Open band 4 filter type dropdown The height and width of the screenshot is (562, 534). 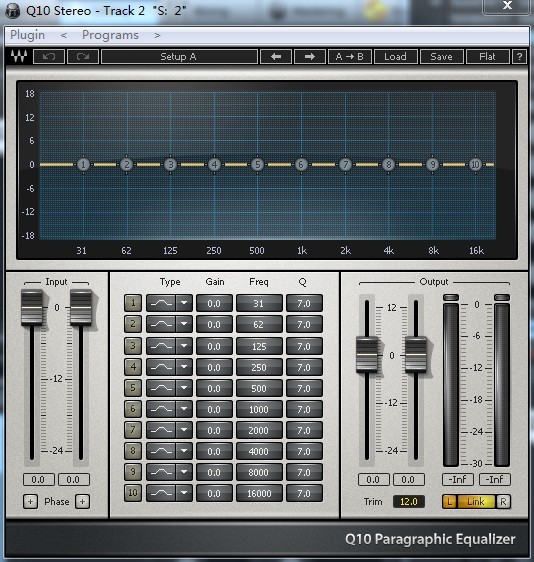point(184,367)
